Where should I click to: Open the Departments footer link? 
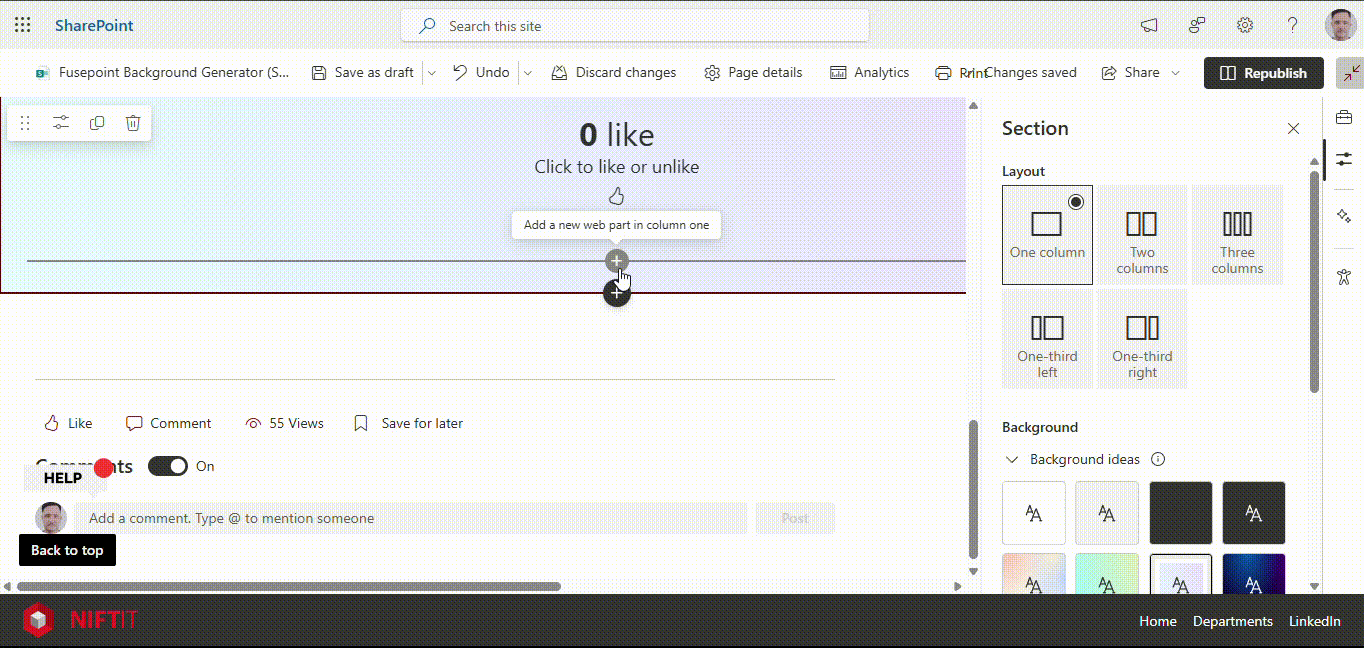pyautogui.click(x=1232, y=621)
